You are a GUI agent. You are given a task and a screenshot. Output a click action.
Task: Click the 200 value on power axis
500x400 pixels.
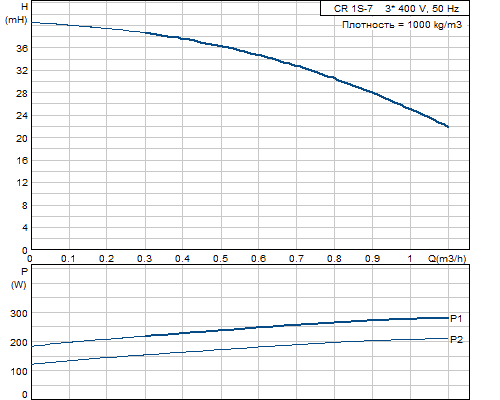(19, 343)
